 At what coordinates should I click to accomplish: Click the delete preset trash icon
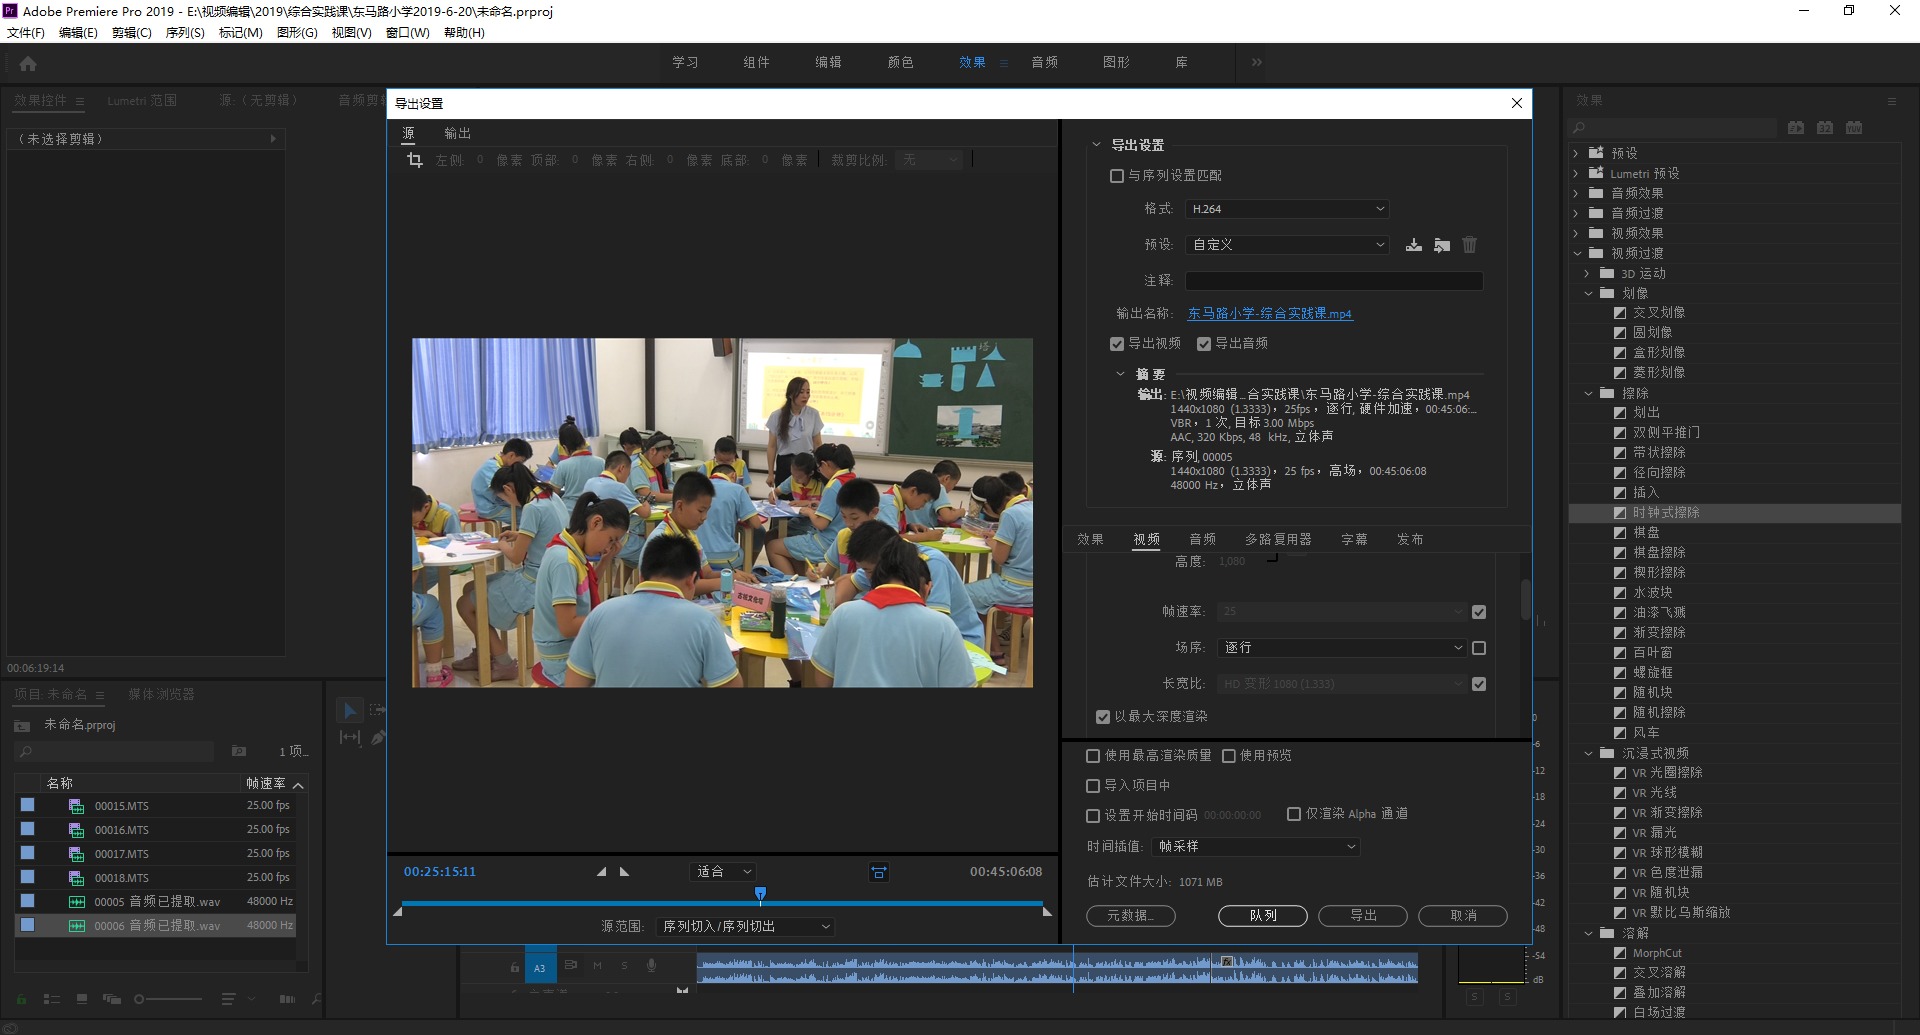(x=1469, y=245)
